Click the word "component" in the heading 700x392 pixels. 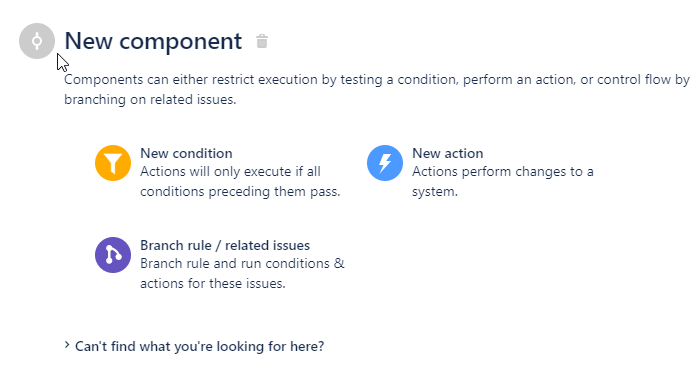coord(180,42)
